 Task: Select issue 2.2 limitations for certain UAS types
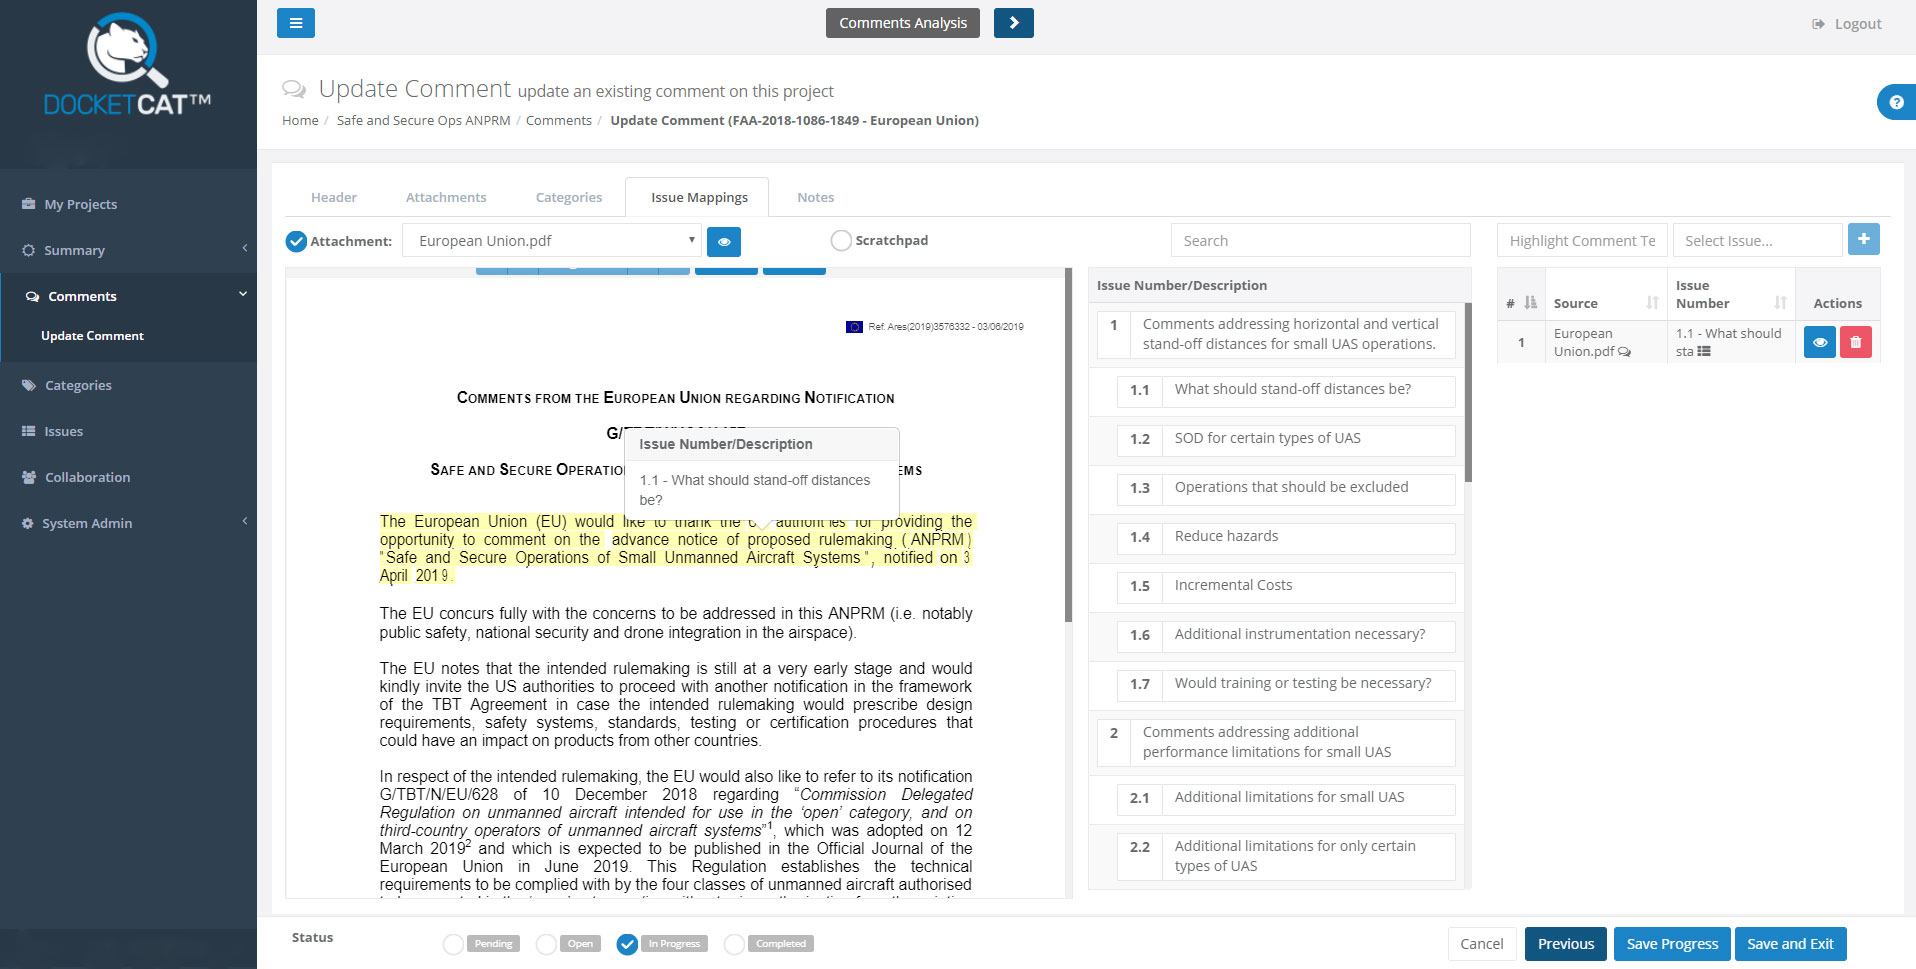pos(1286,856)
